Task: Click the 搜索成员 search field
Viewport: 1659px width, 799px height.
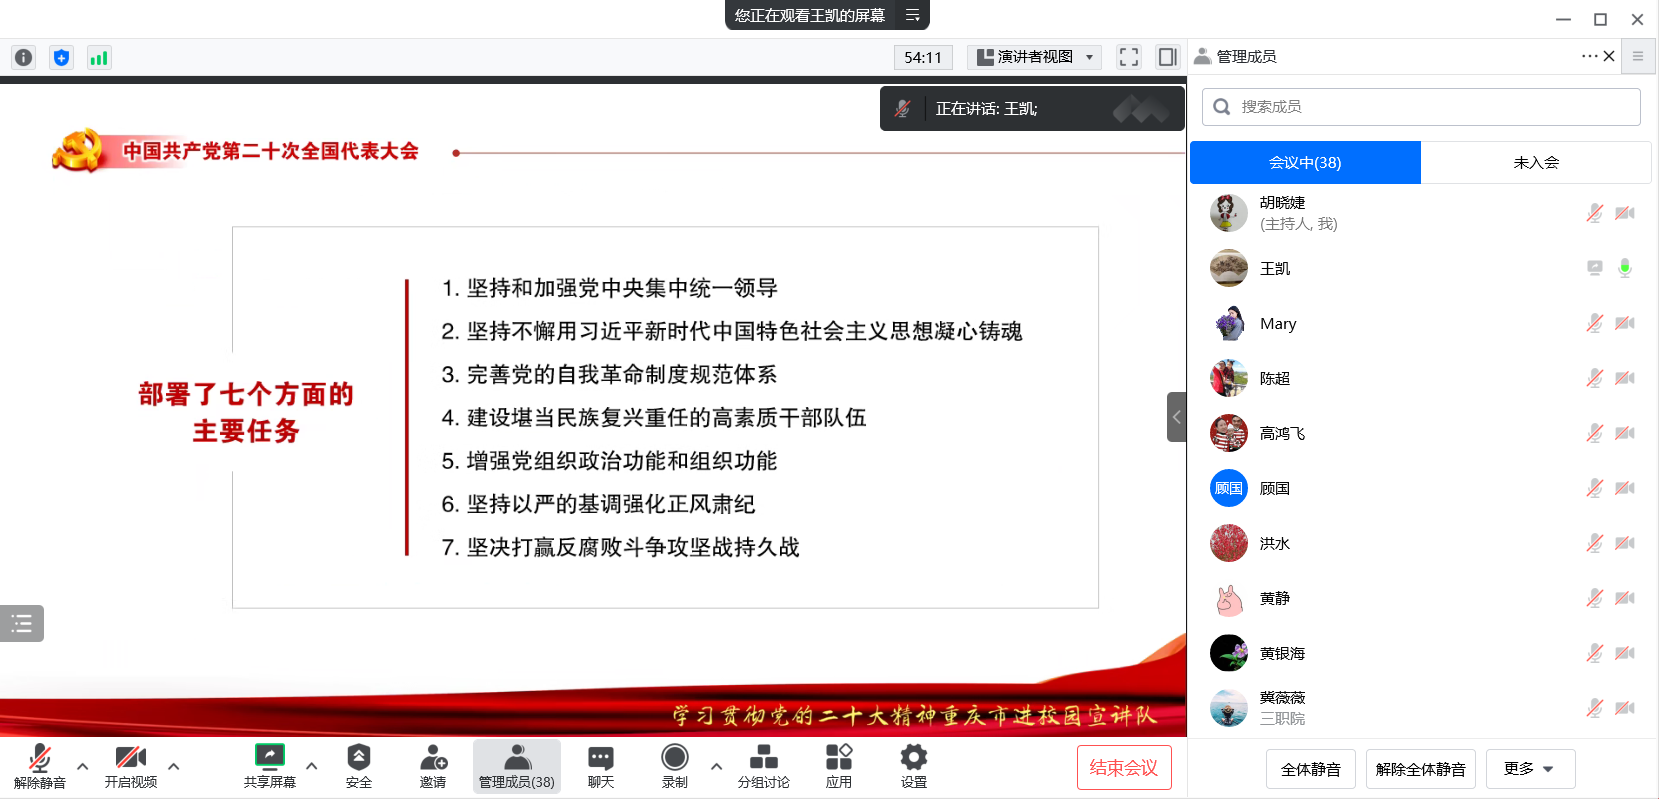Action: coord(1420,107)
